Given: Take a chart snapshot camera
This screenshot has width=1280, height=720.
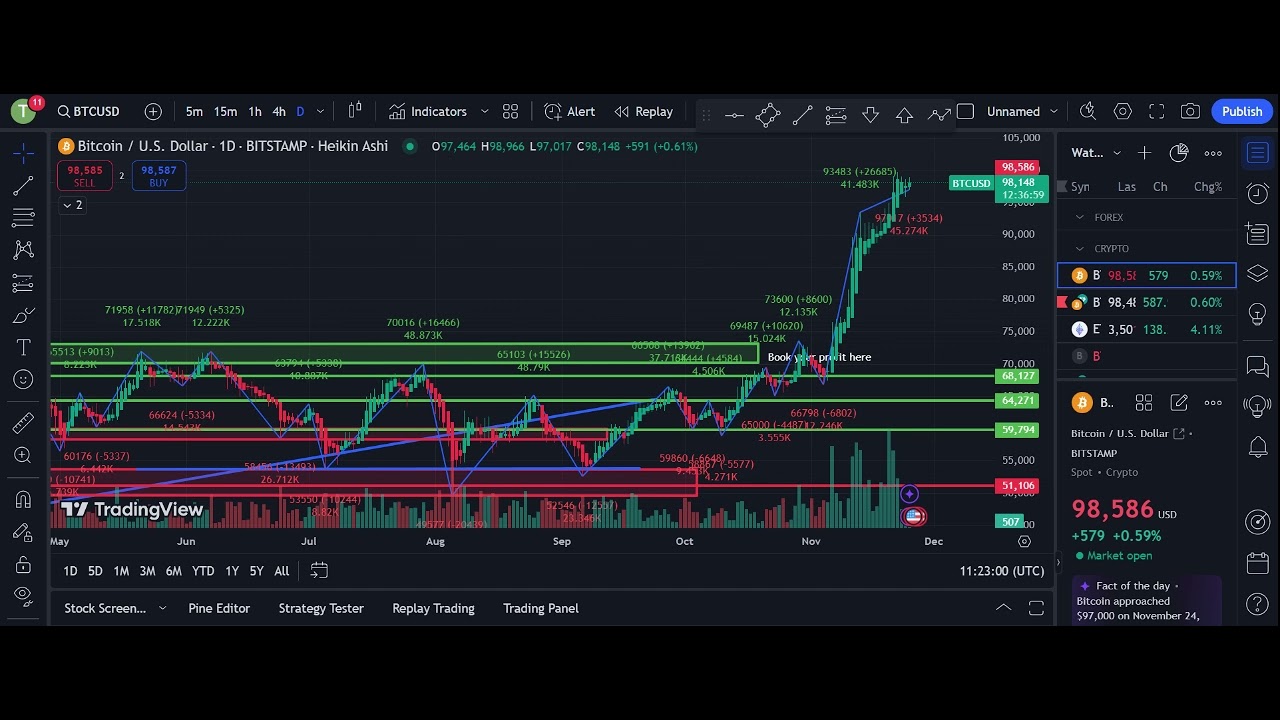Looking at the screenshot, I should (x=1190, y=112).
